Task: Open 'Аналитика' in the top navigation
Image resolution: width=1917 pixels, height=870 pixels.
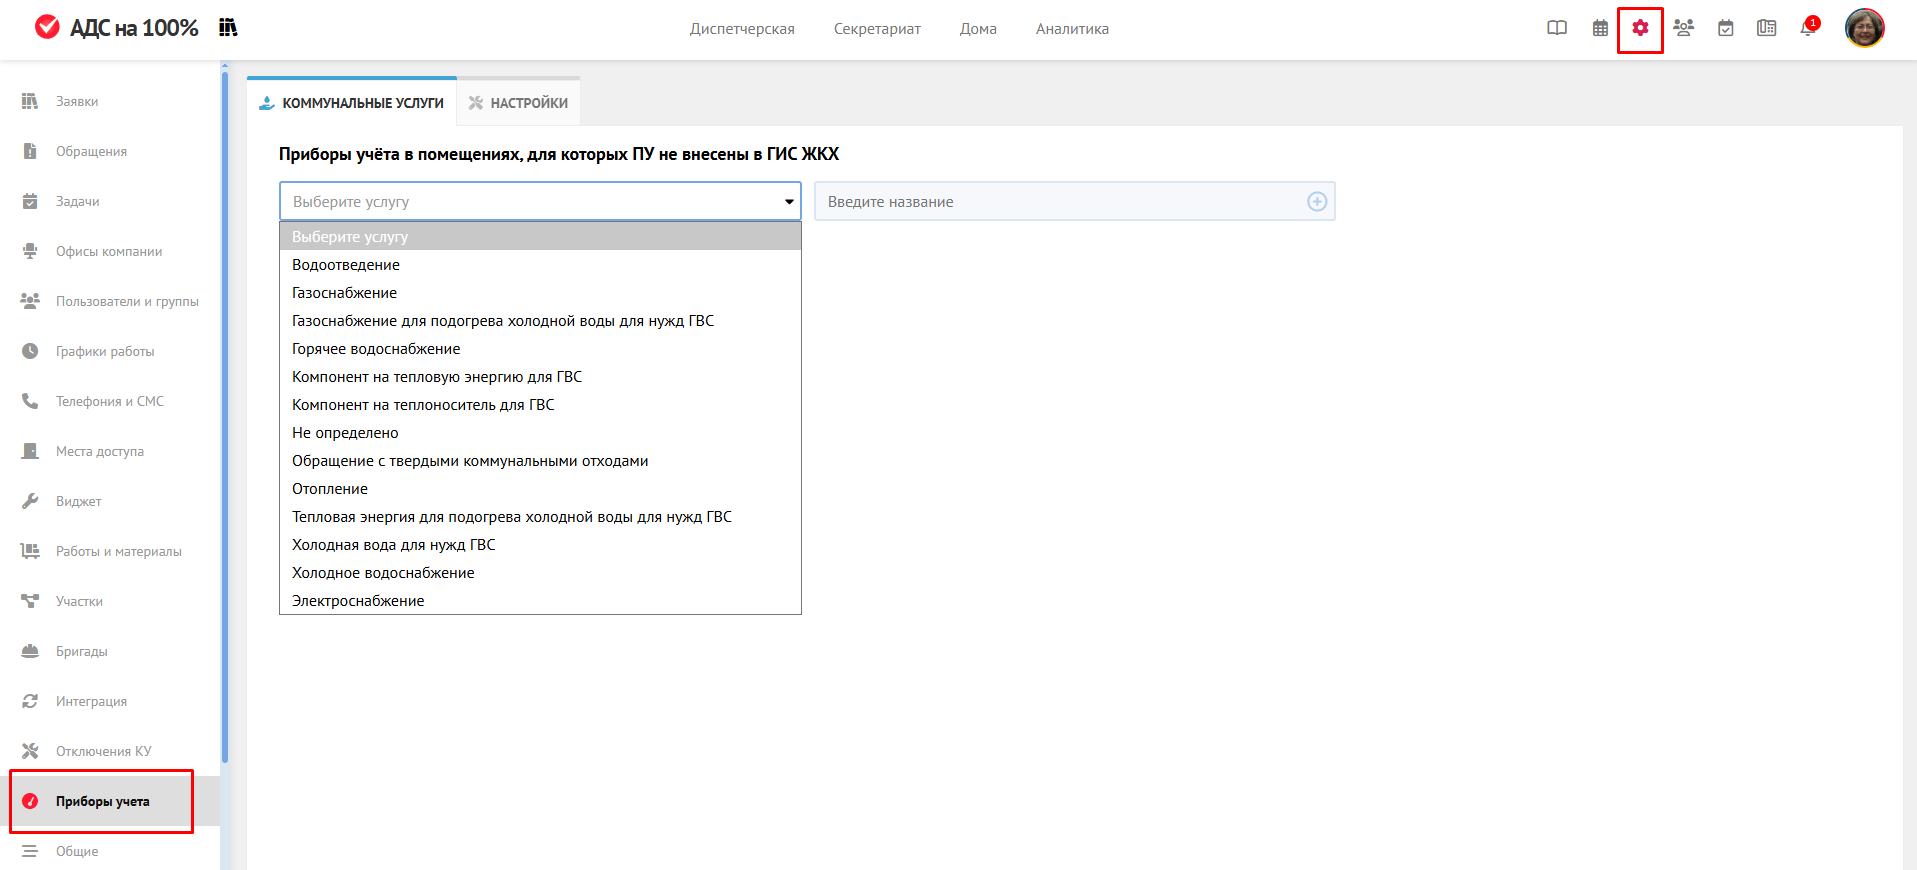Action: [1072, 29]
